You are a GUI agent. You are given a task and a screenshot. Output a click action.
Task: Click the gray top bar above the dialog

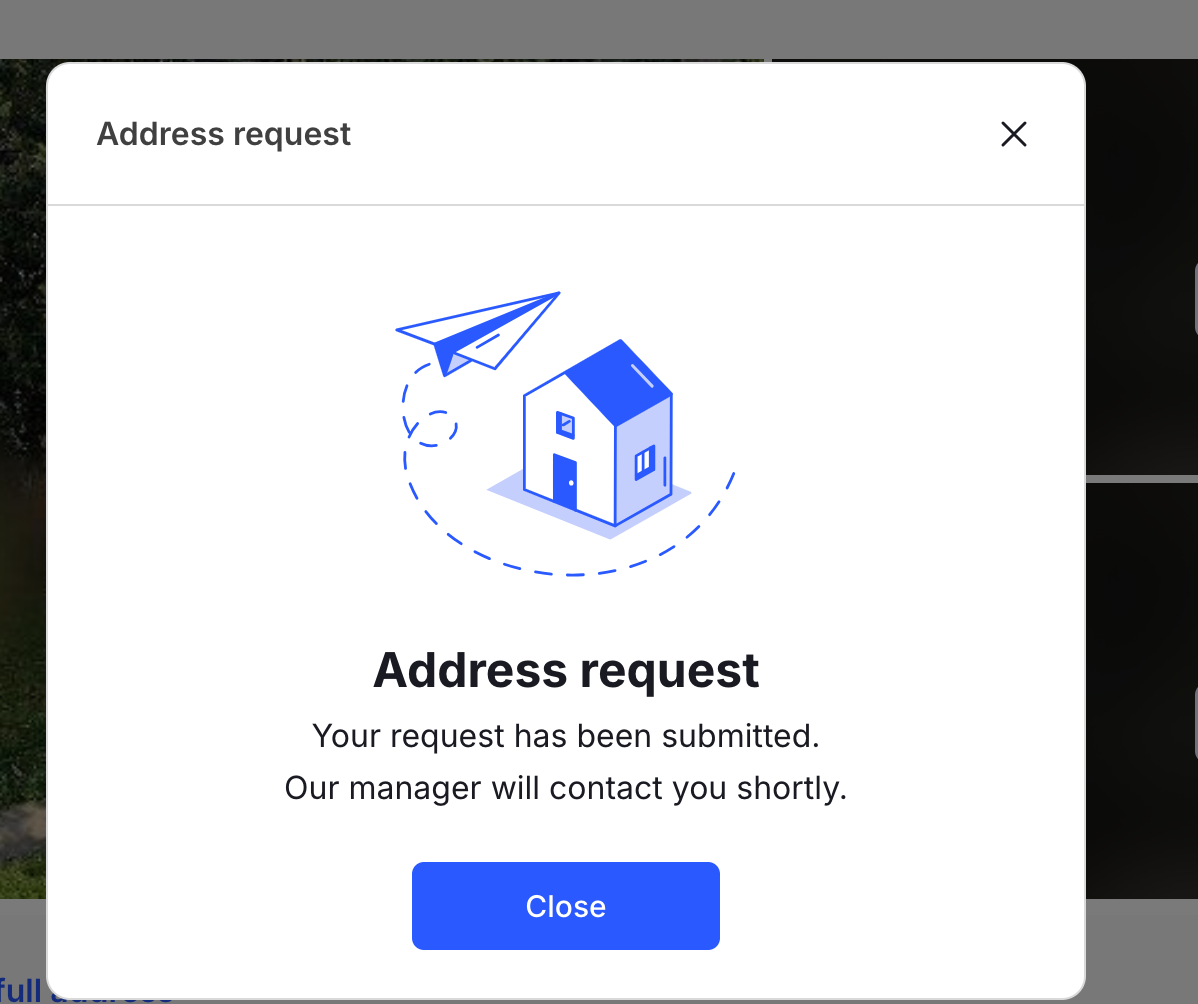coord(599,29)
